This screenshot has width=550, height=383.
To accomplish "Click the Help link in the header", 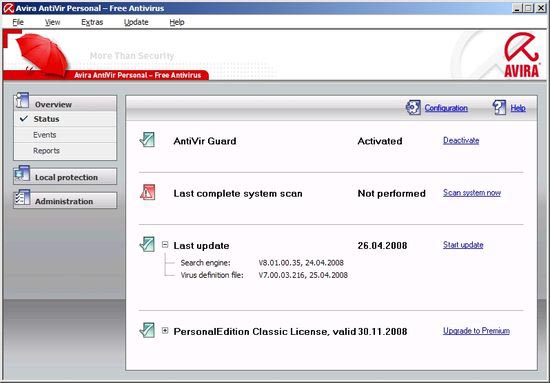I will (518, 108).
